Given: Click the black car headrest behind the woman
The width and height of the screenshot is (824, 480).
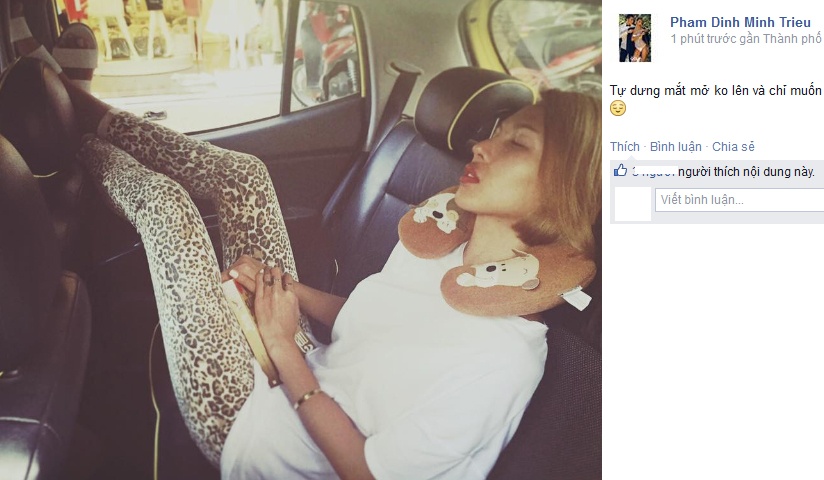Looking at the screenshot, I should (468, 108).
